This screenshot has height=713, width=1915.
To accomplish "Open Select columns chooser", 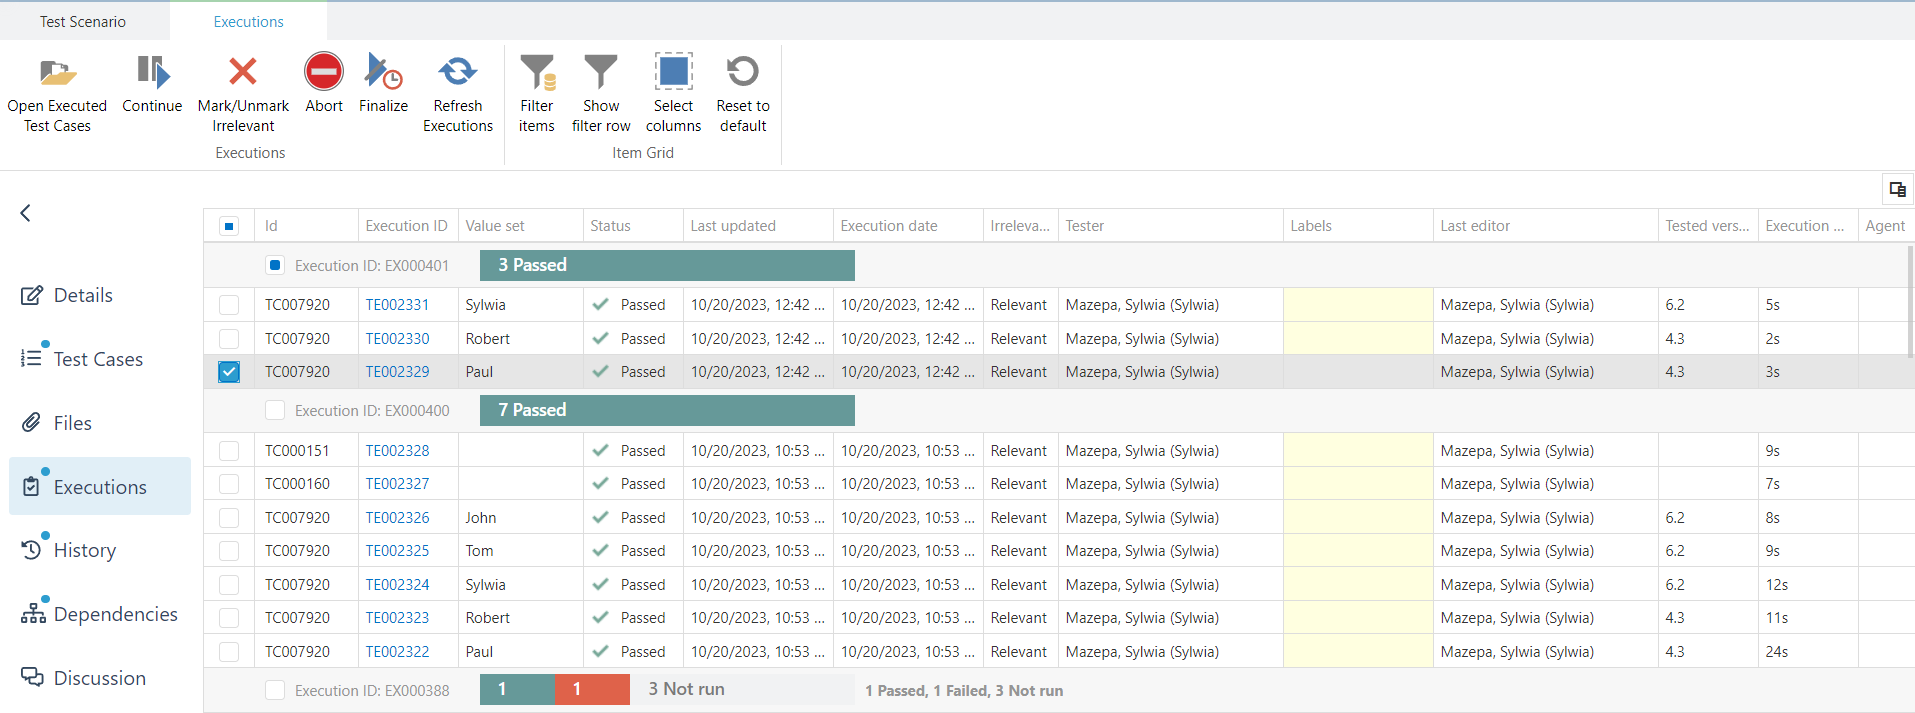I will (x=673, y=72).
